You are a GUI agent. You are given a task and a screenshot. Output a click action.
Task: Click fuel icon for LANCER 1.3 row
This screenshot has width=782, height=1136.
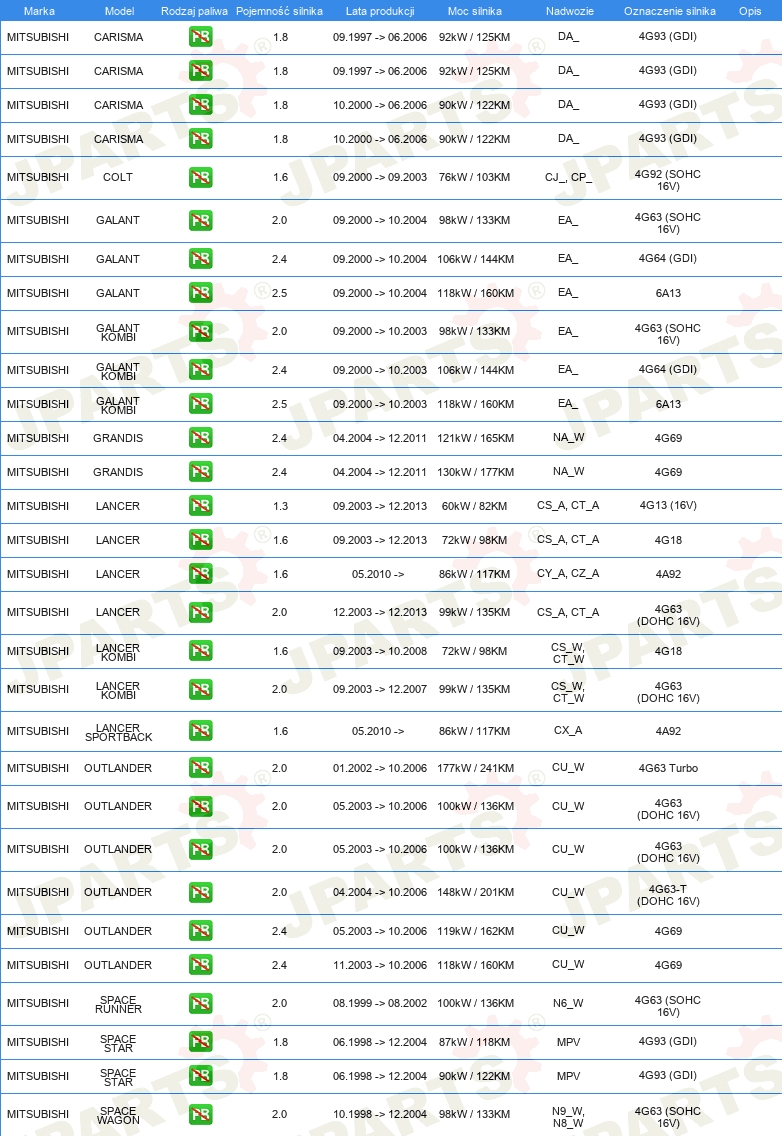tap(201, 506)
